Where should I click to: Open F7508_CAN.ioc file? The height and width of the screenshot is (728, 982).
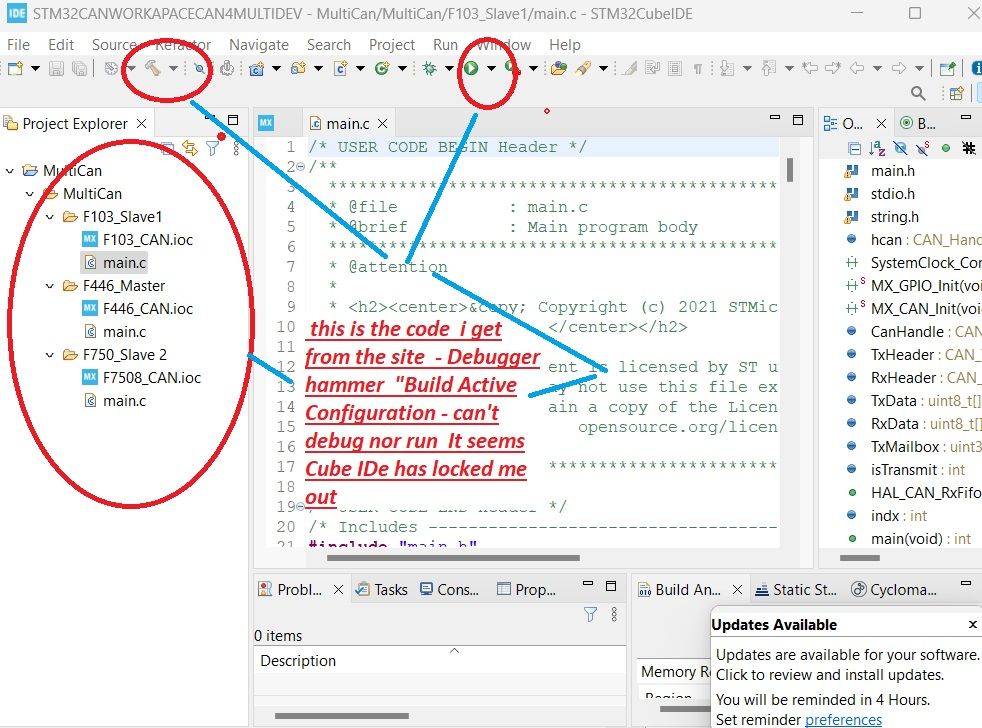pyautogui.click(x=142, y=377)
